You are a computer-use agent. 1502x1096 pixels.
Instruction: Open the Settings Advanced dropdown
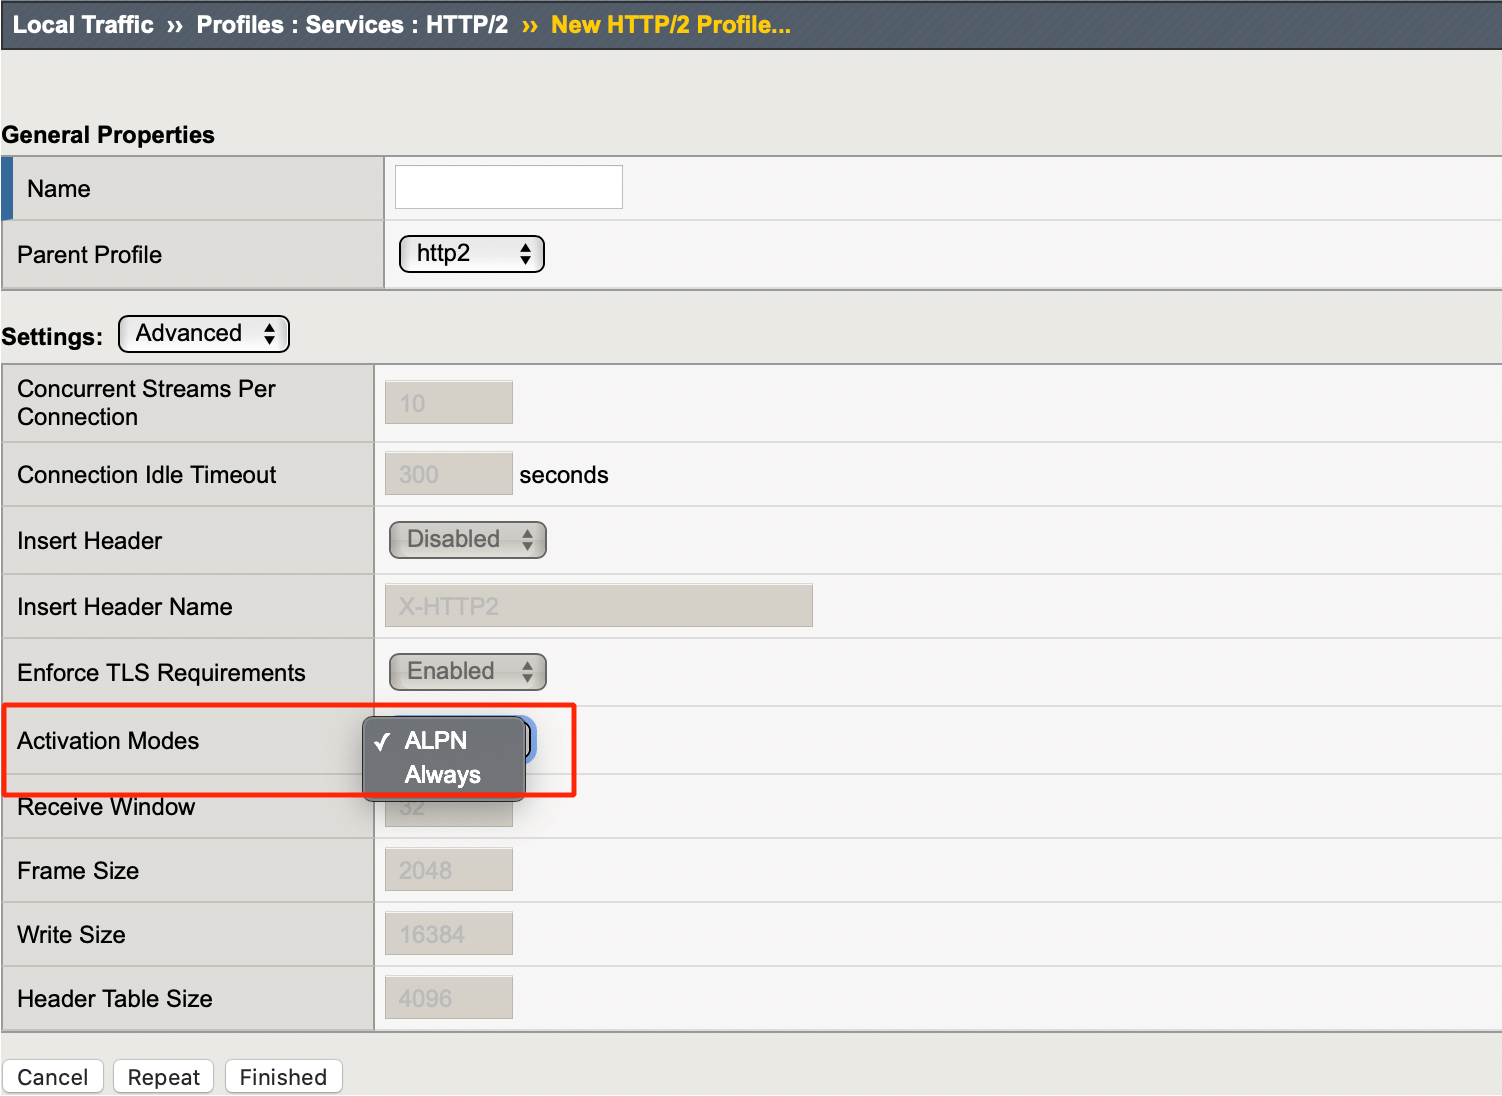[204, 334]
